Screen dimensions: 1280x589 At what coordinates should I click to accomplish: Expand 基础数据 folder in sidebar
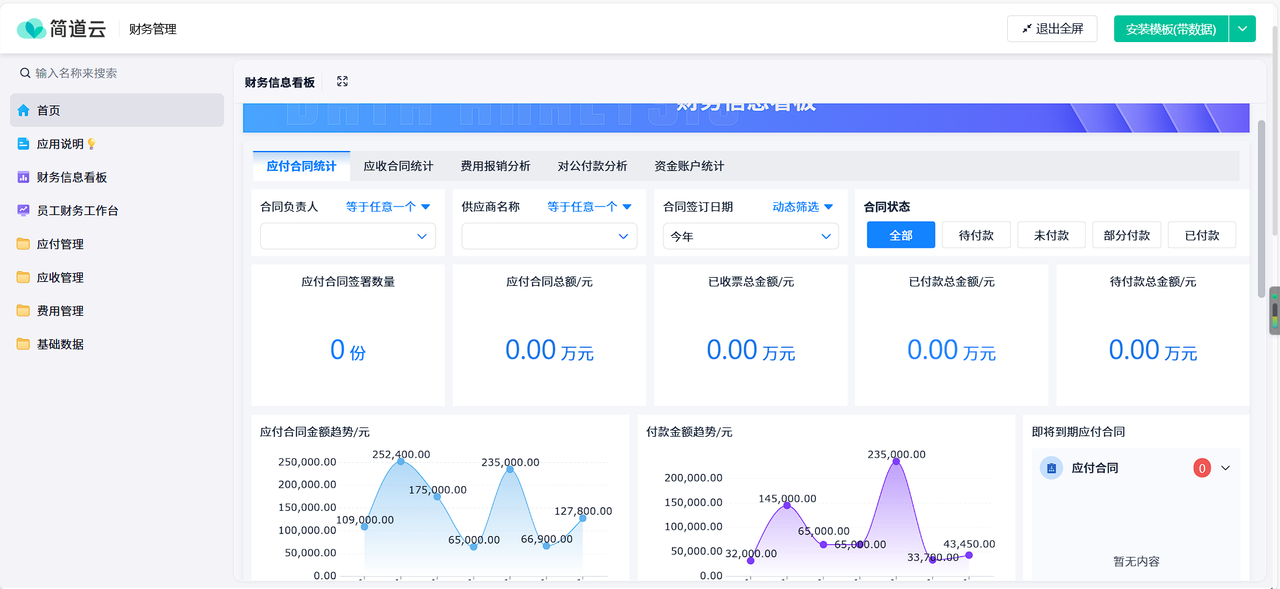(117, 344)
